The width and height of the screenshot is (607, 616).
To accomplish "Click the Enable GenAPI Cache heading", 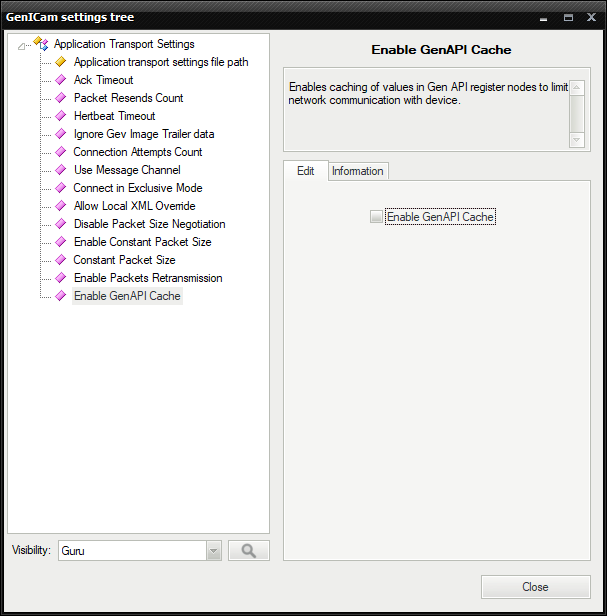I will coord(441,50).
